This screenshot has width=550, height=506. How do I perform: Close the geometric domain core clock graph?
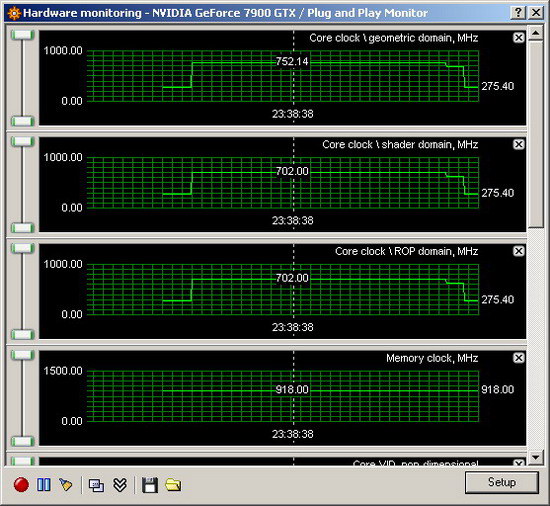click(x=519, y=38)
